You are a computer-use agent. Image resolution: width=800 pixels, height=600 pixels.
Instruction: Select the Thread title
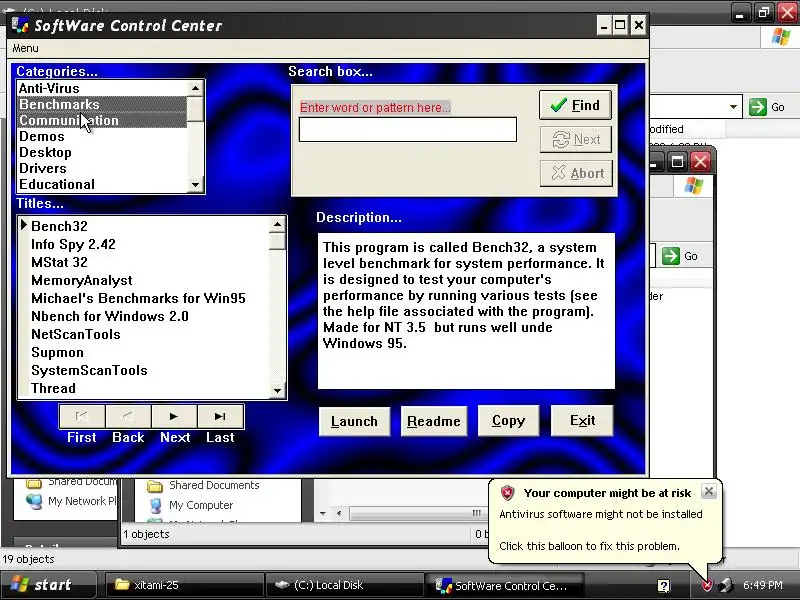click(x=149, y=388)
